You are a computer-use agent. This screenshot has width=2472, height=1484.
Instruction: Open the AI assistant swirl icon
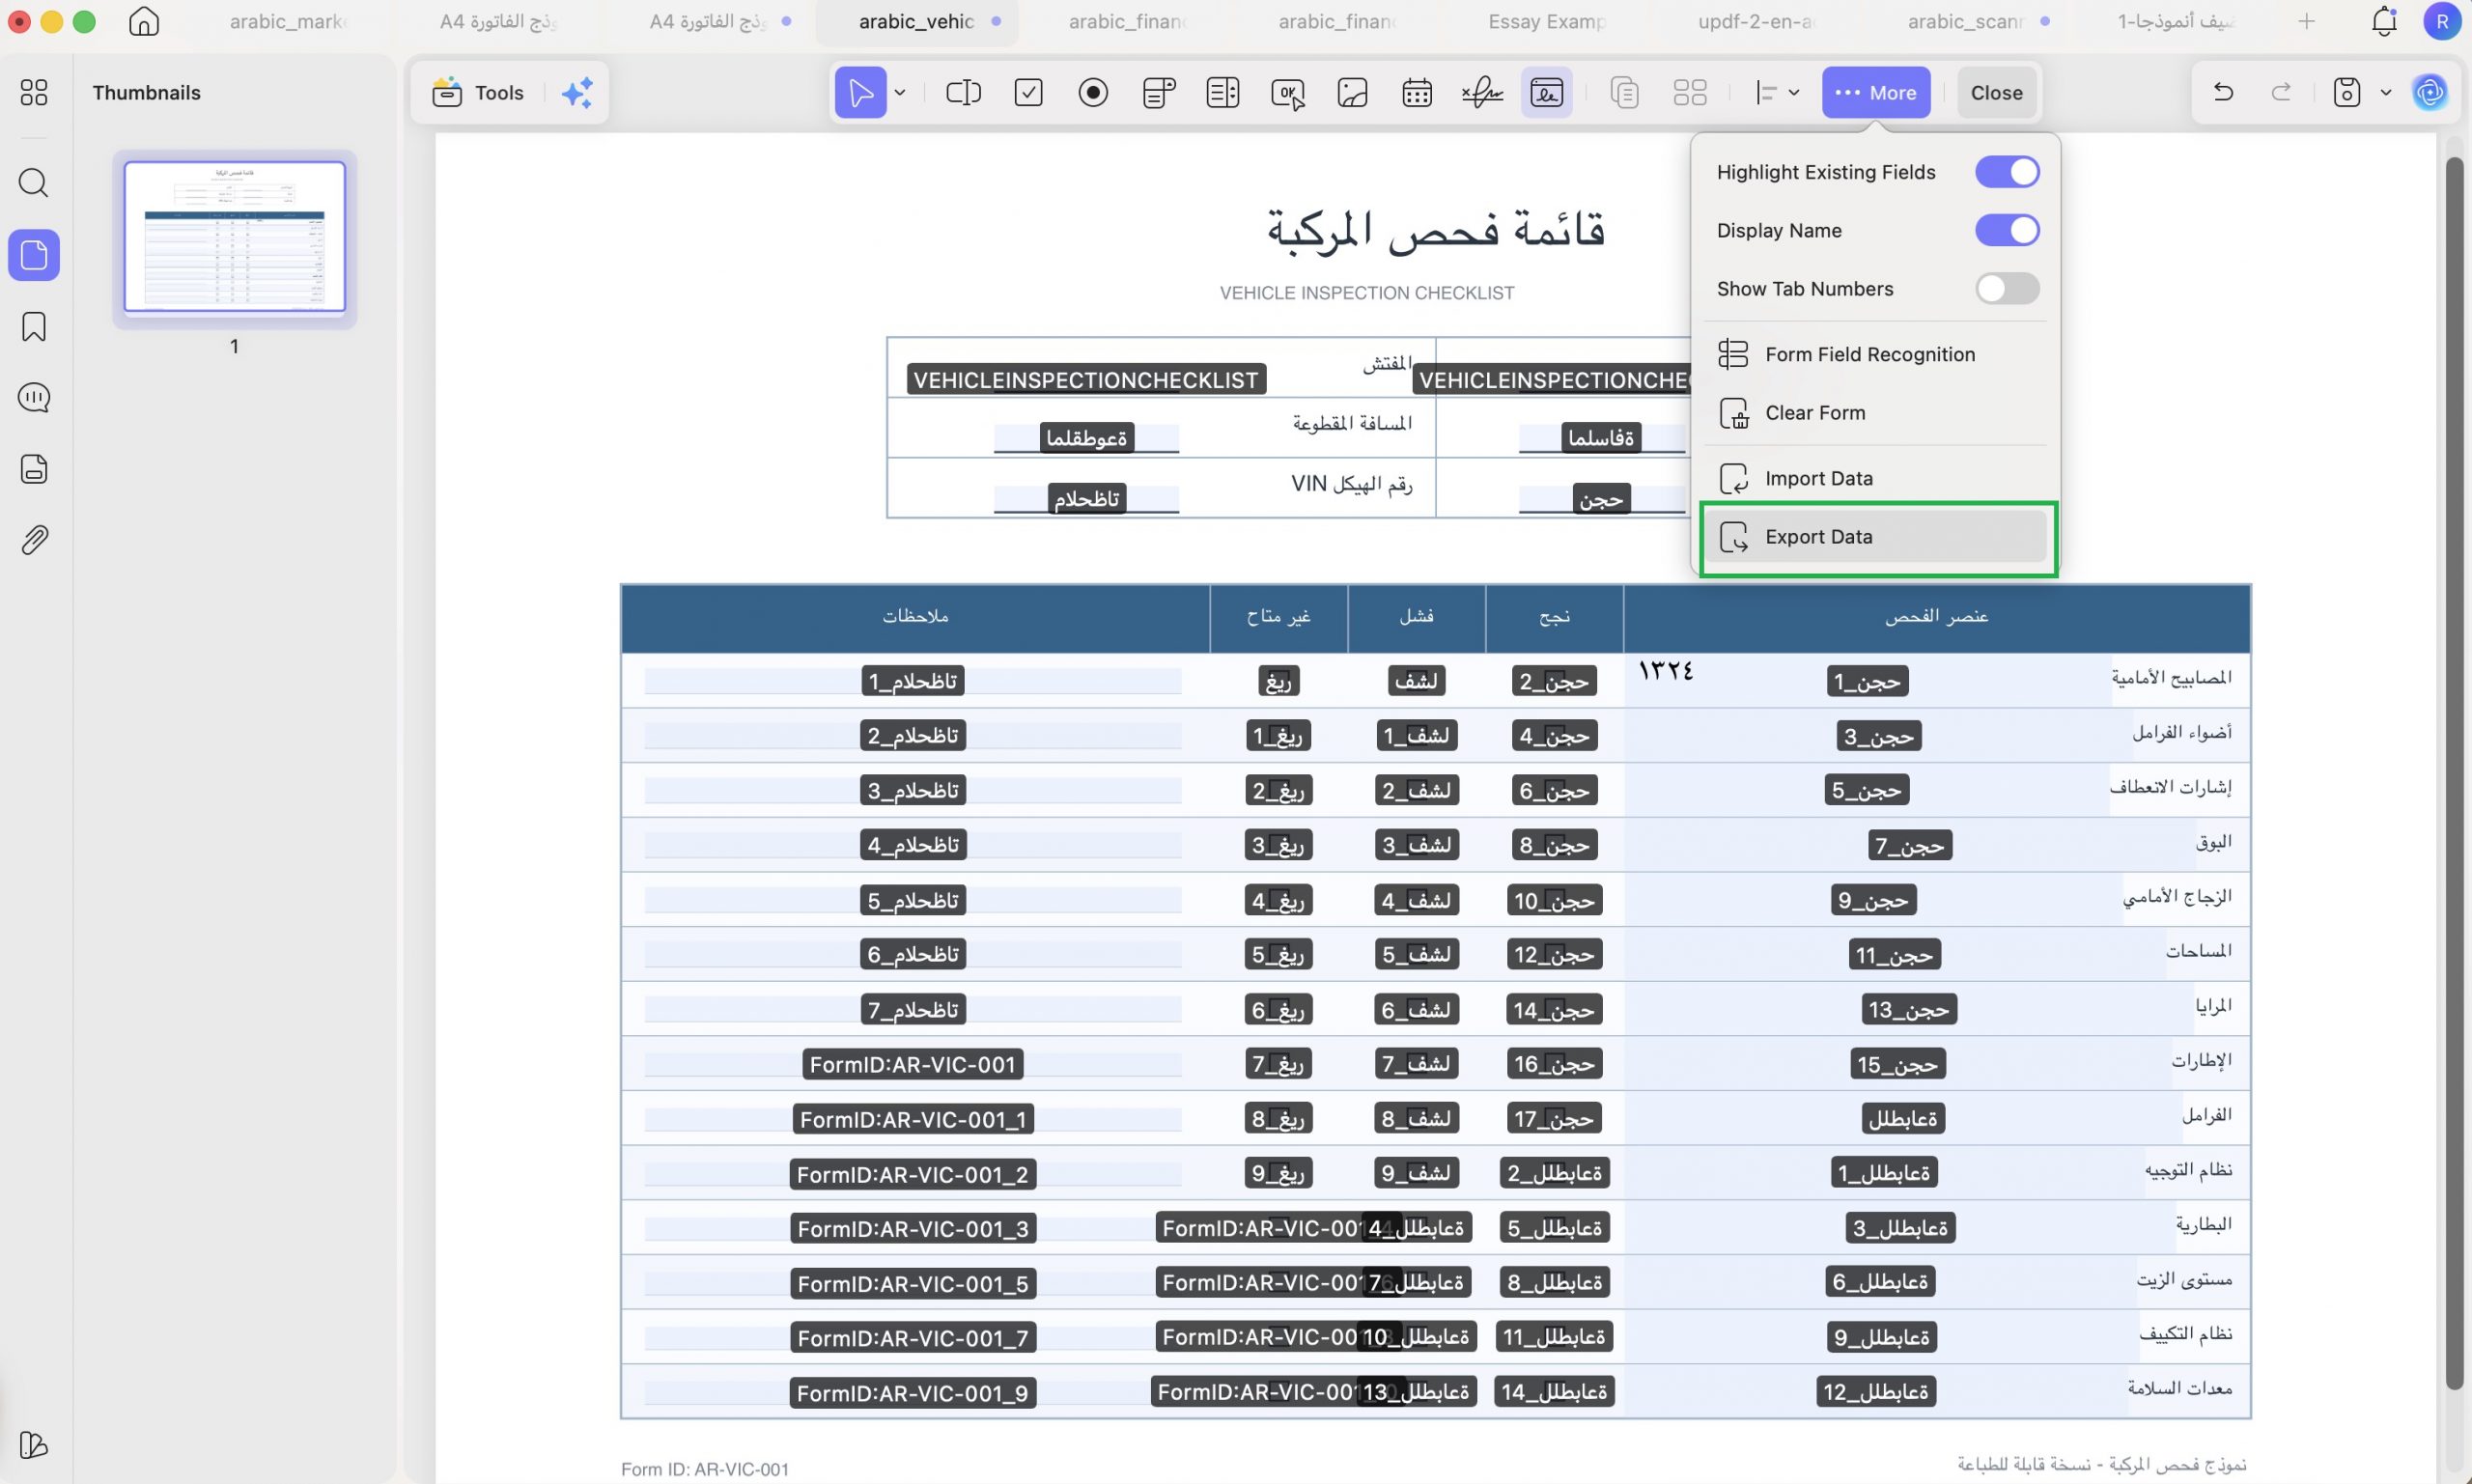point(2430,93)
